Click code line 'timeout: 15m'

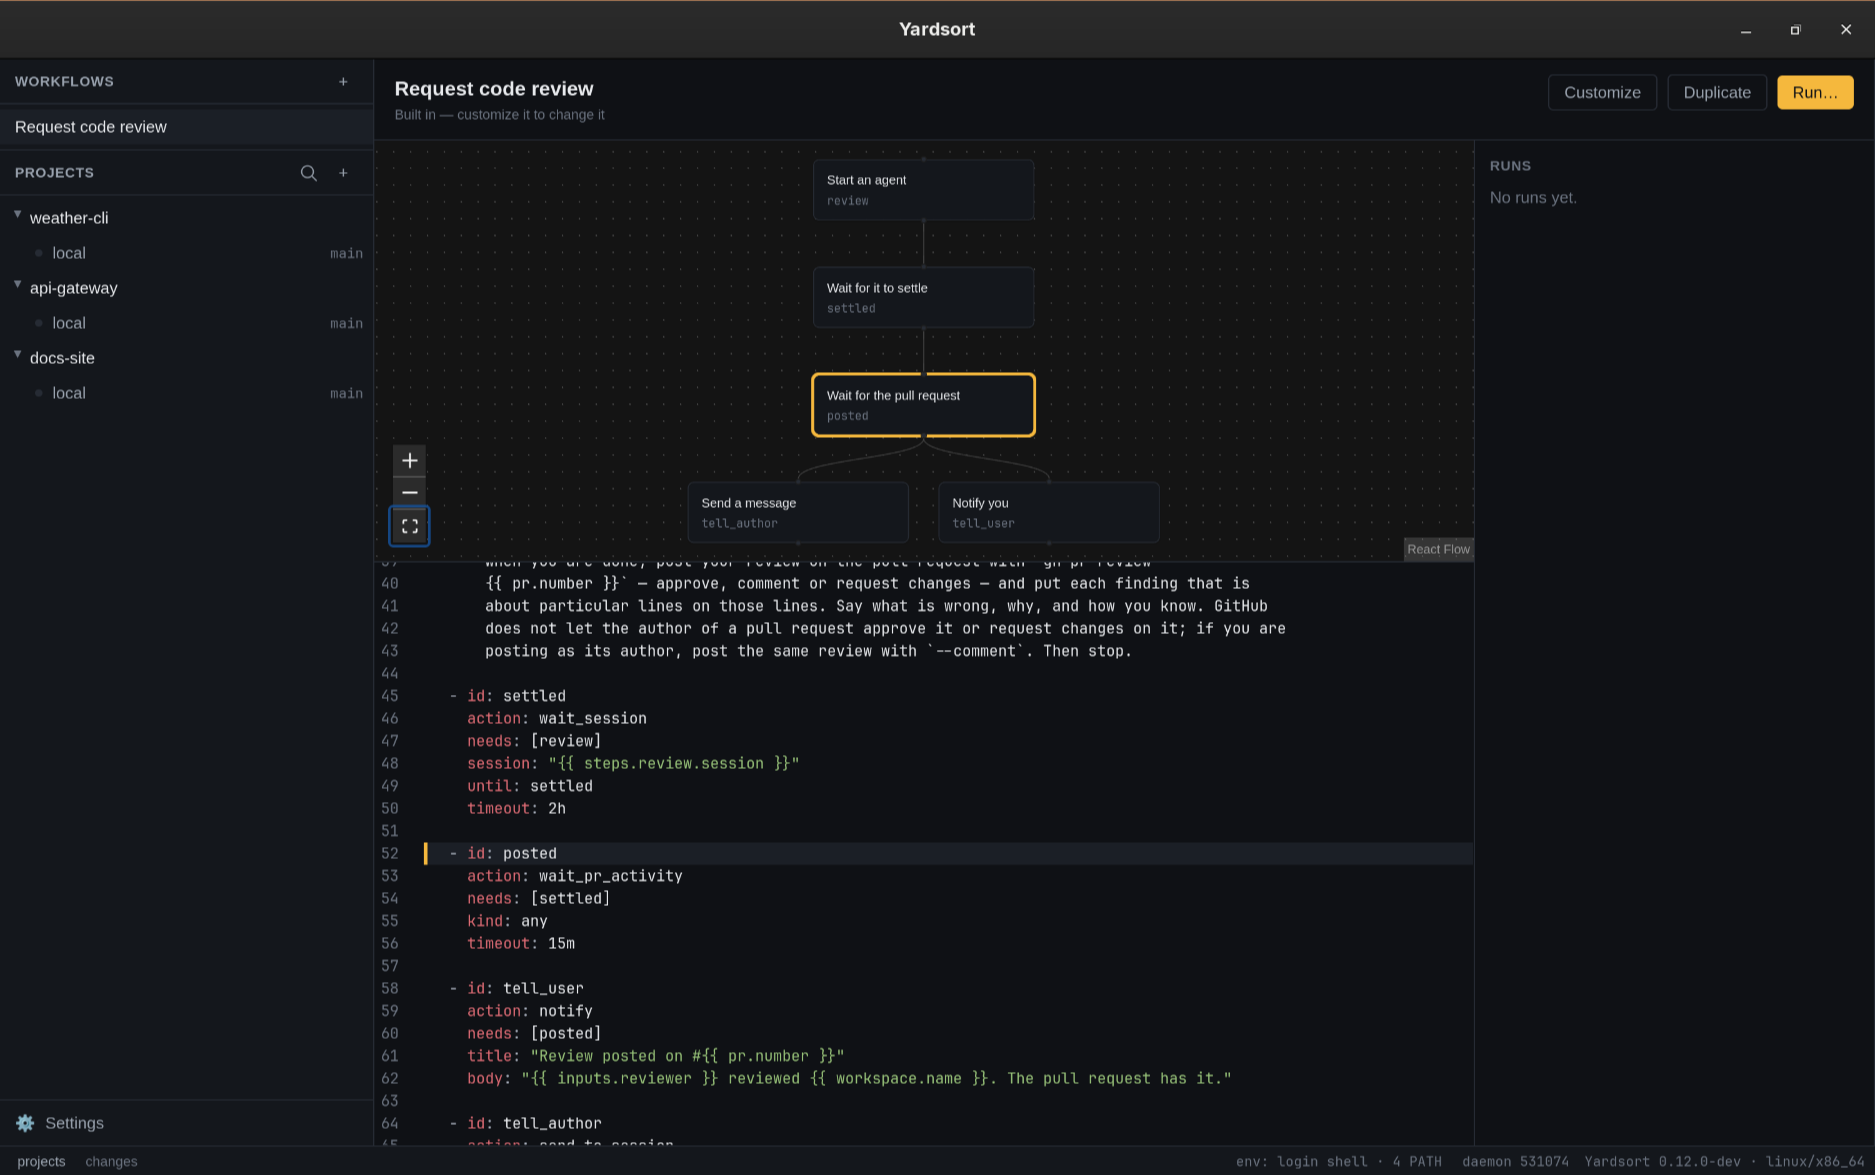pos(521,943)
